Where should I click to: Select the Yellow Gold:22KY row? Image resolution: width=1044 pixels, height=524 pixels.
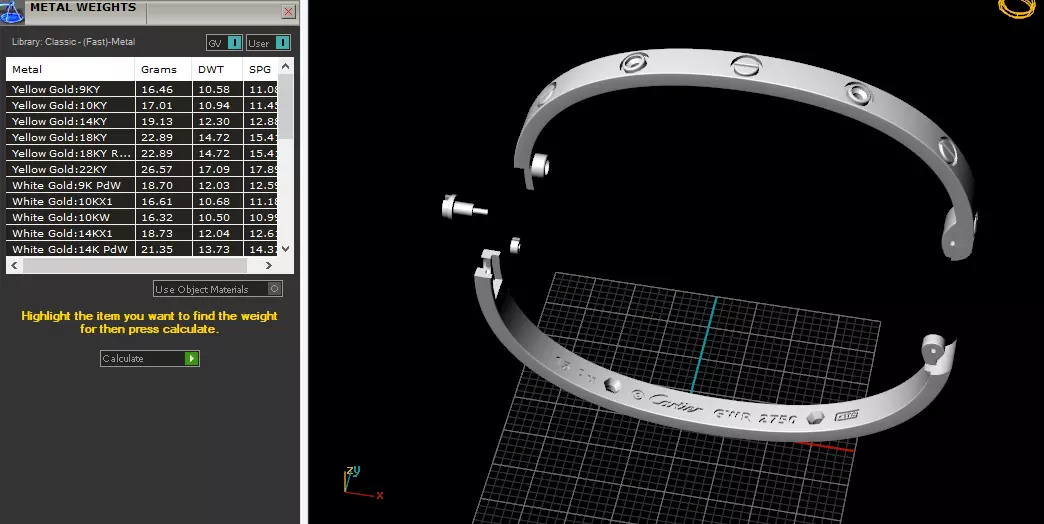[142, 169]
